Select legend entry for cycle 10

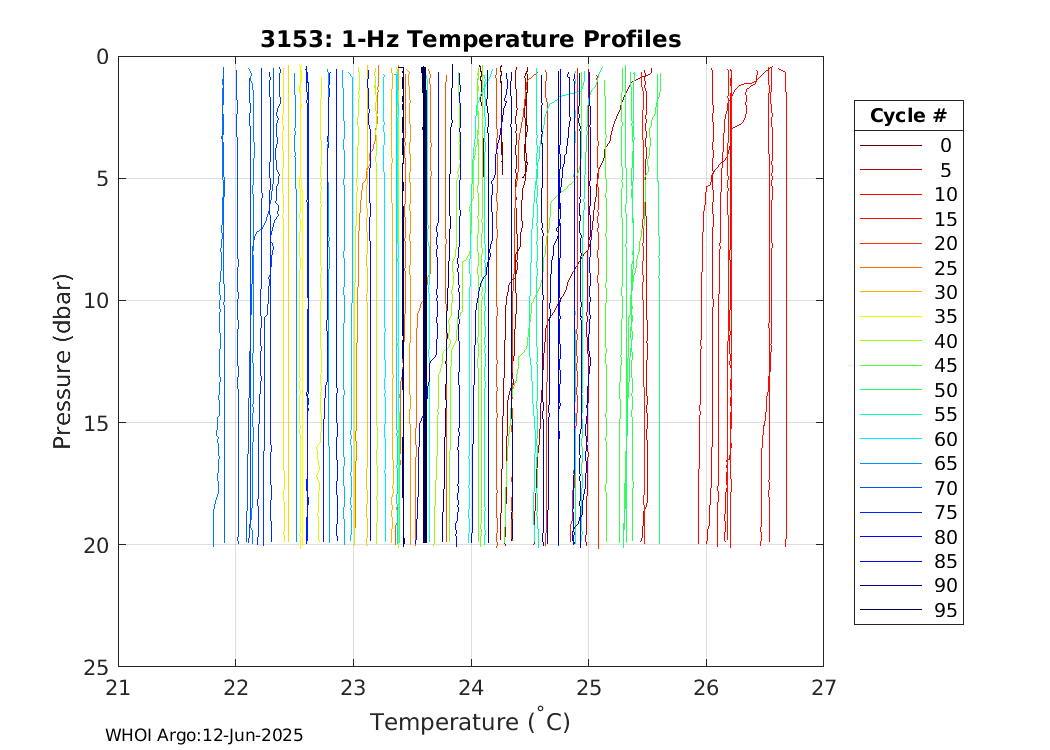pos(909,194)
